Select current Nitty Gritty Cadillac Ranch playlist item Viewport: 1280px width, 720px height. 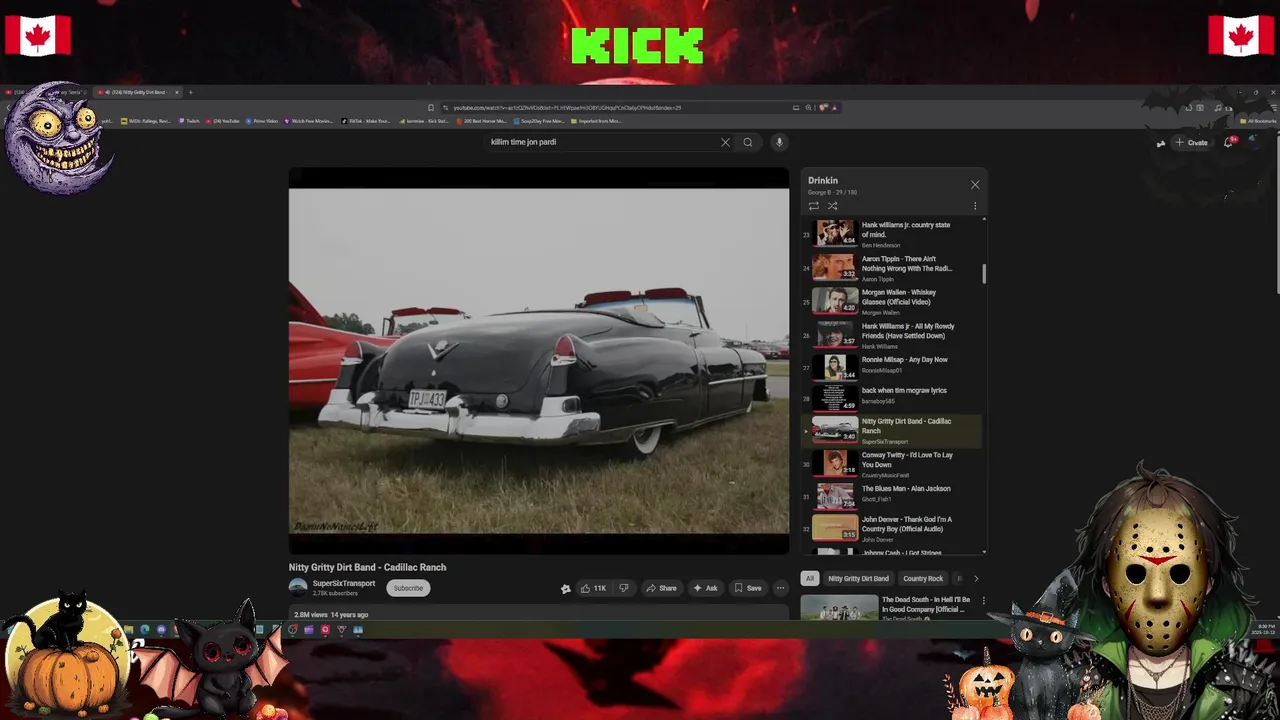(892, 431)
